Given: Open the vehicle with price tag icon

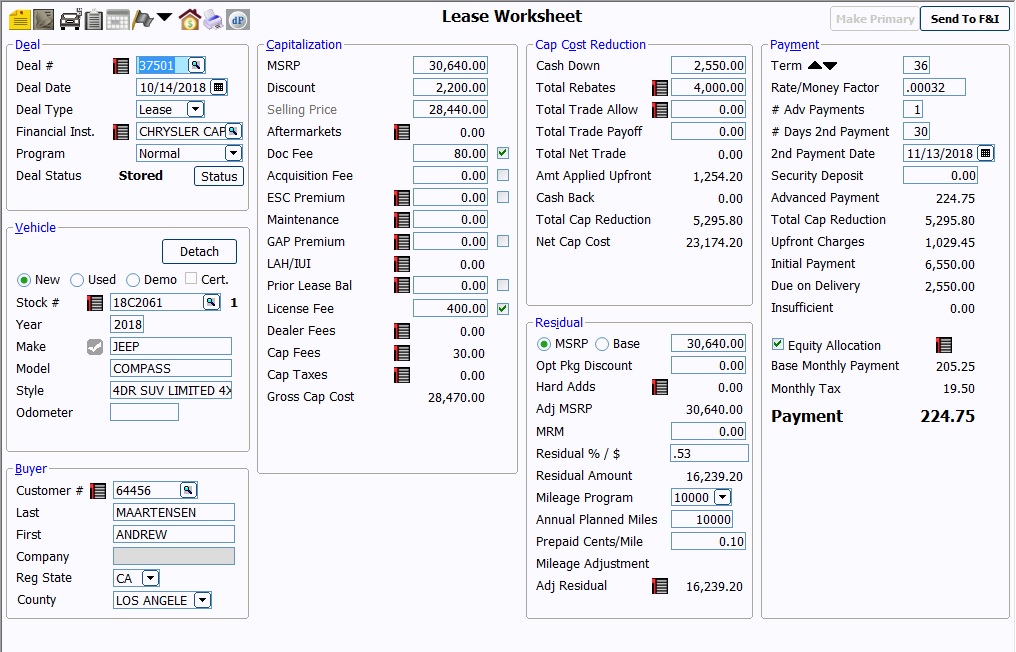Looking at the screenshot, I should [x=70, y=19].
